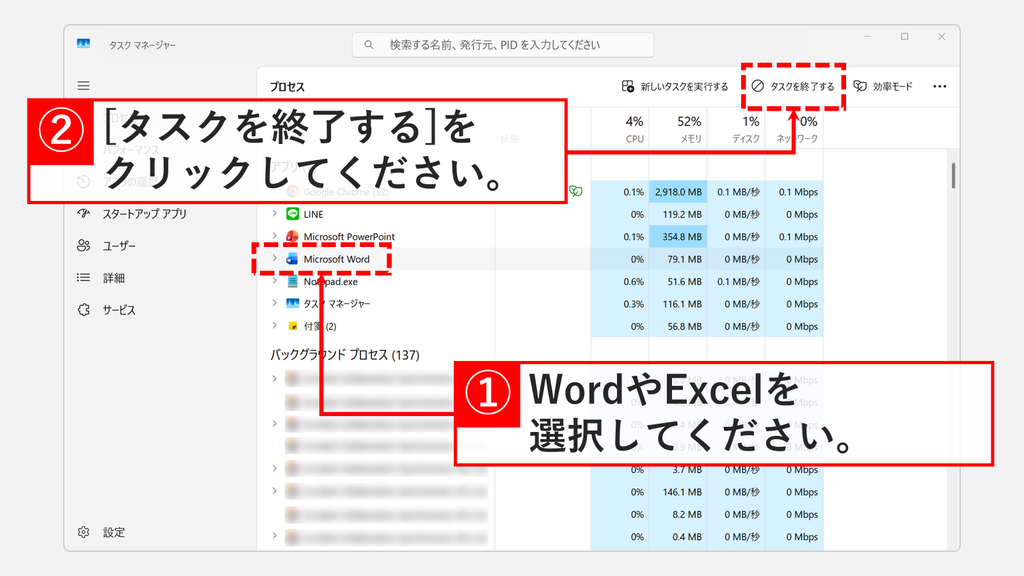The width and height of the screenshot is (1024, 576).
Task: Select Microsoft PowerPoint process name
Action: pos(349,236)
